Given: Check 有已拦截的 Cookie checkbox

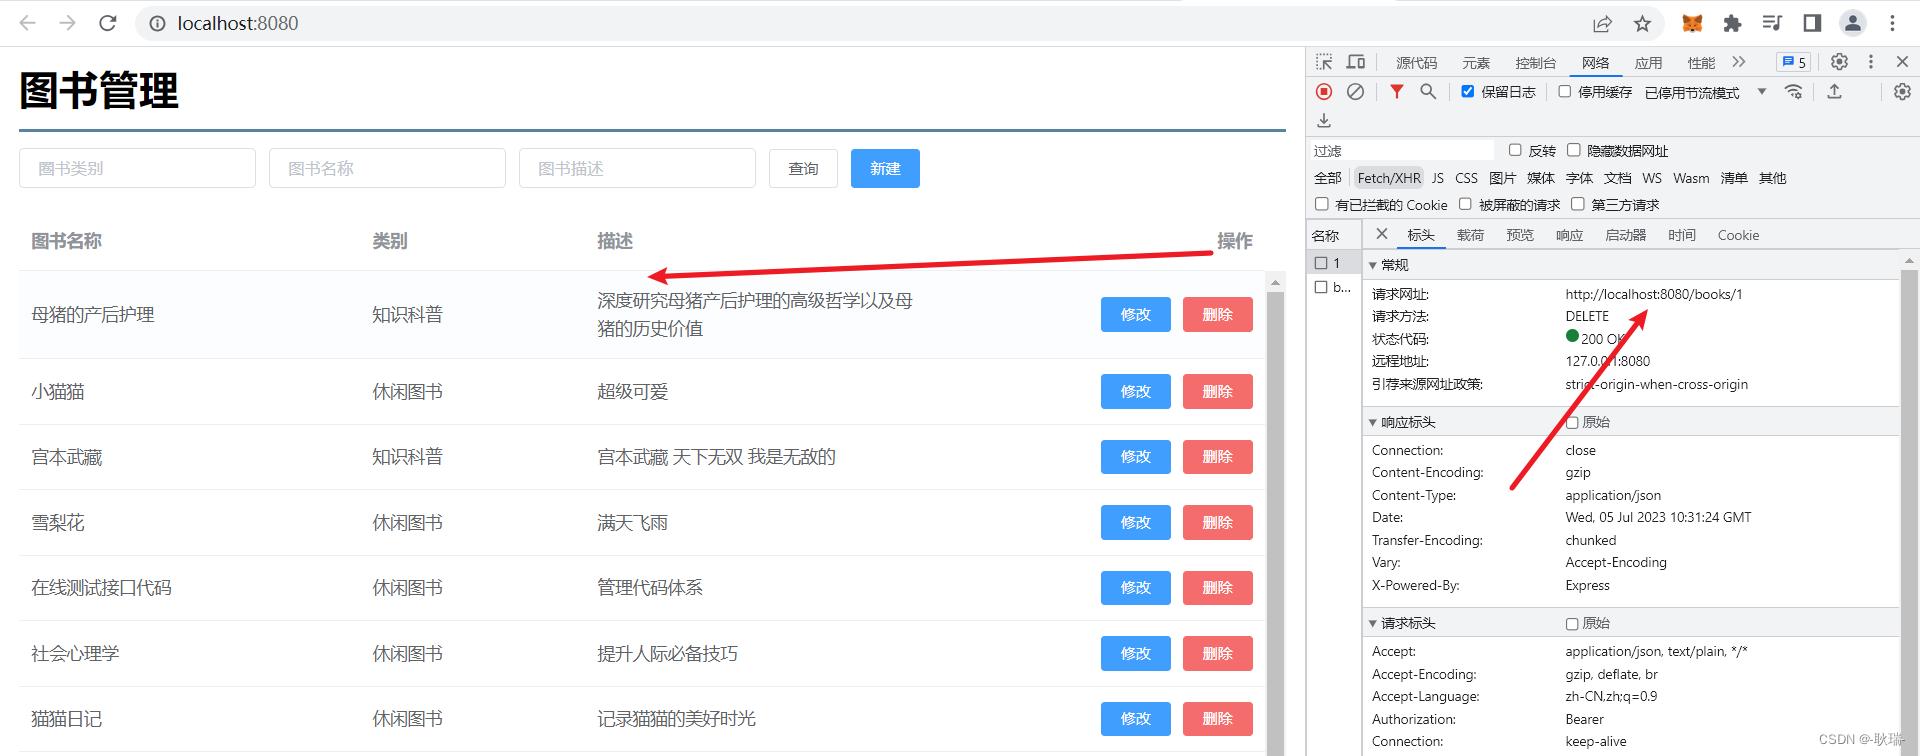Looking at the screenshot, I should click(x=1322, y=204).
